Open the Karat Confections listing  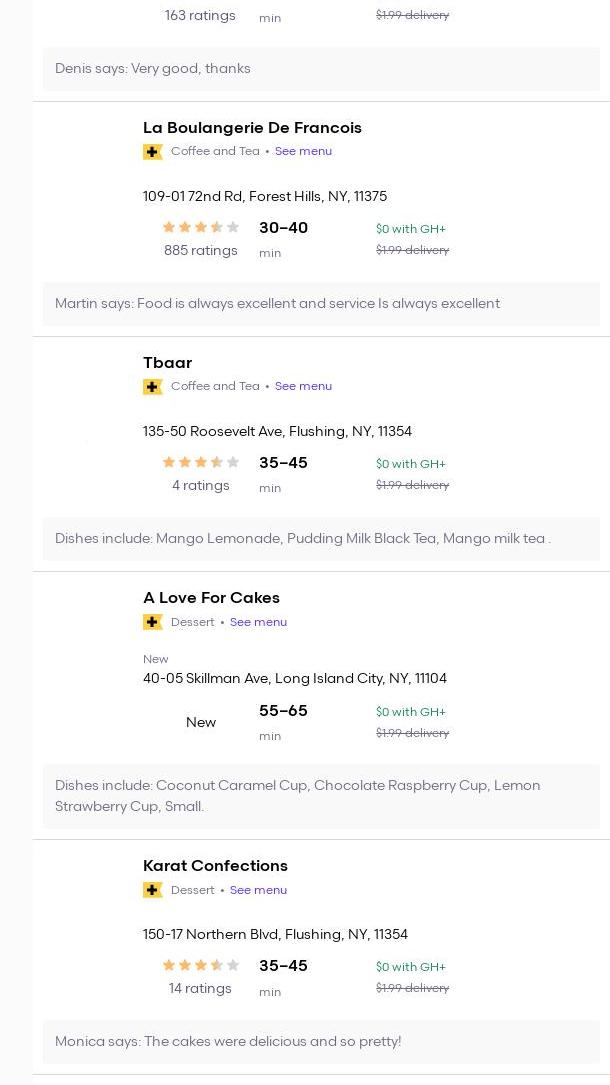pyautogui.click(x=215, y=866)
